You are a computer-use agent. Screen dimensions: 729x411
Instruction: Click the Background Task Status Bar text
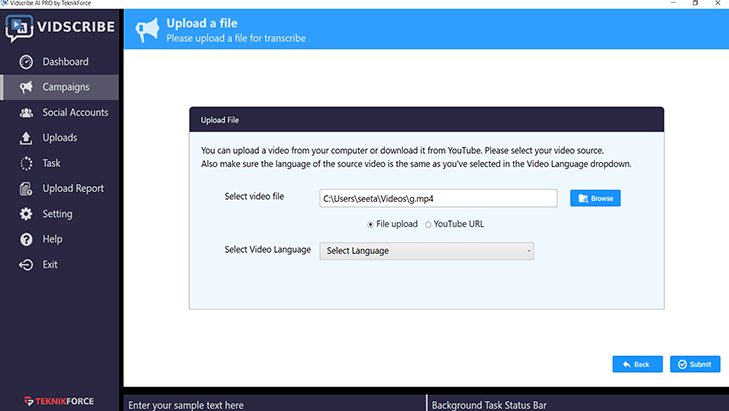coord(489,405)
